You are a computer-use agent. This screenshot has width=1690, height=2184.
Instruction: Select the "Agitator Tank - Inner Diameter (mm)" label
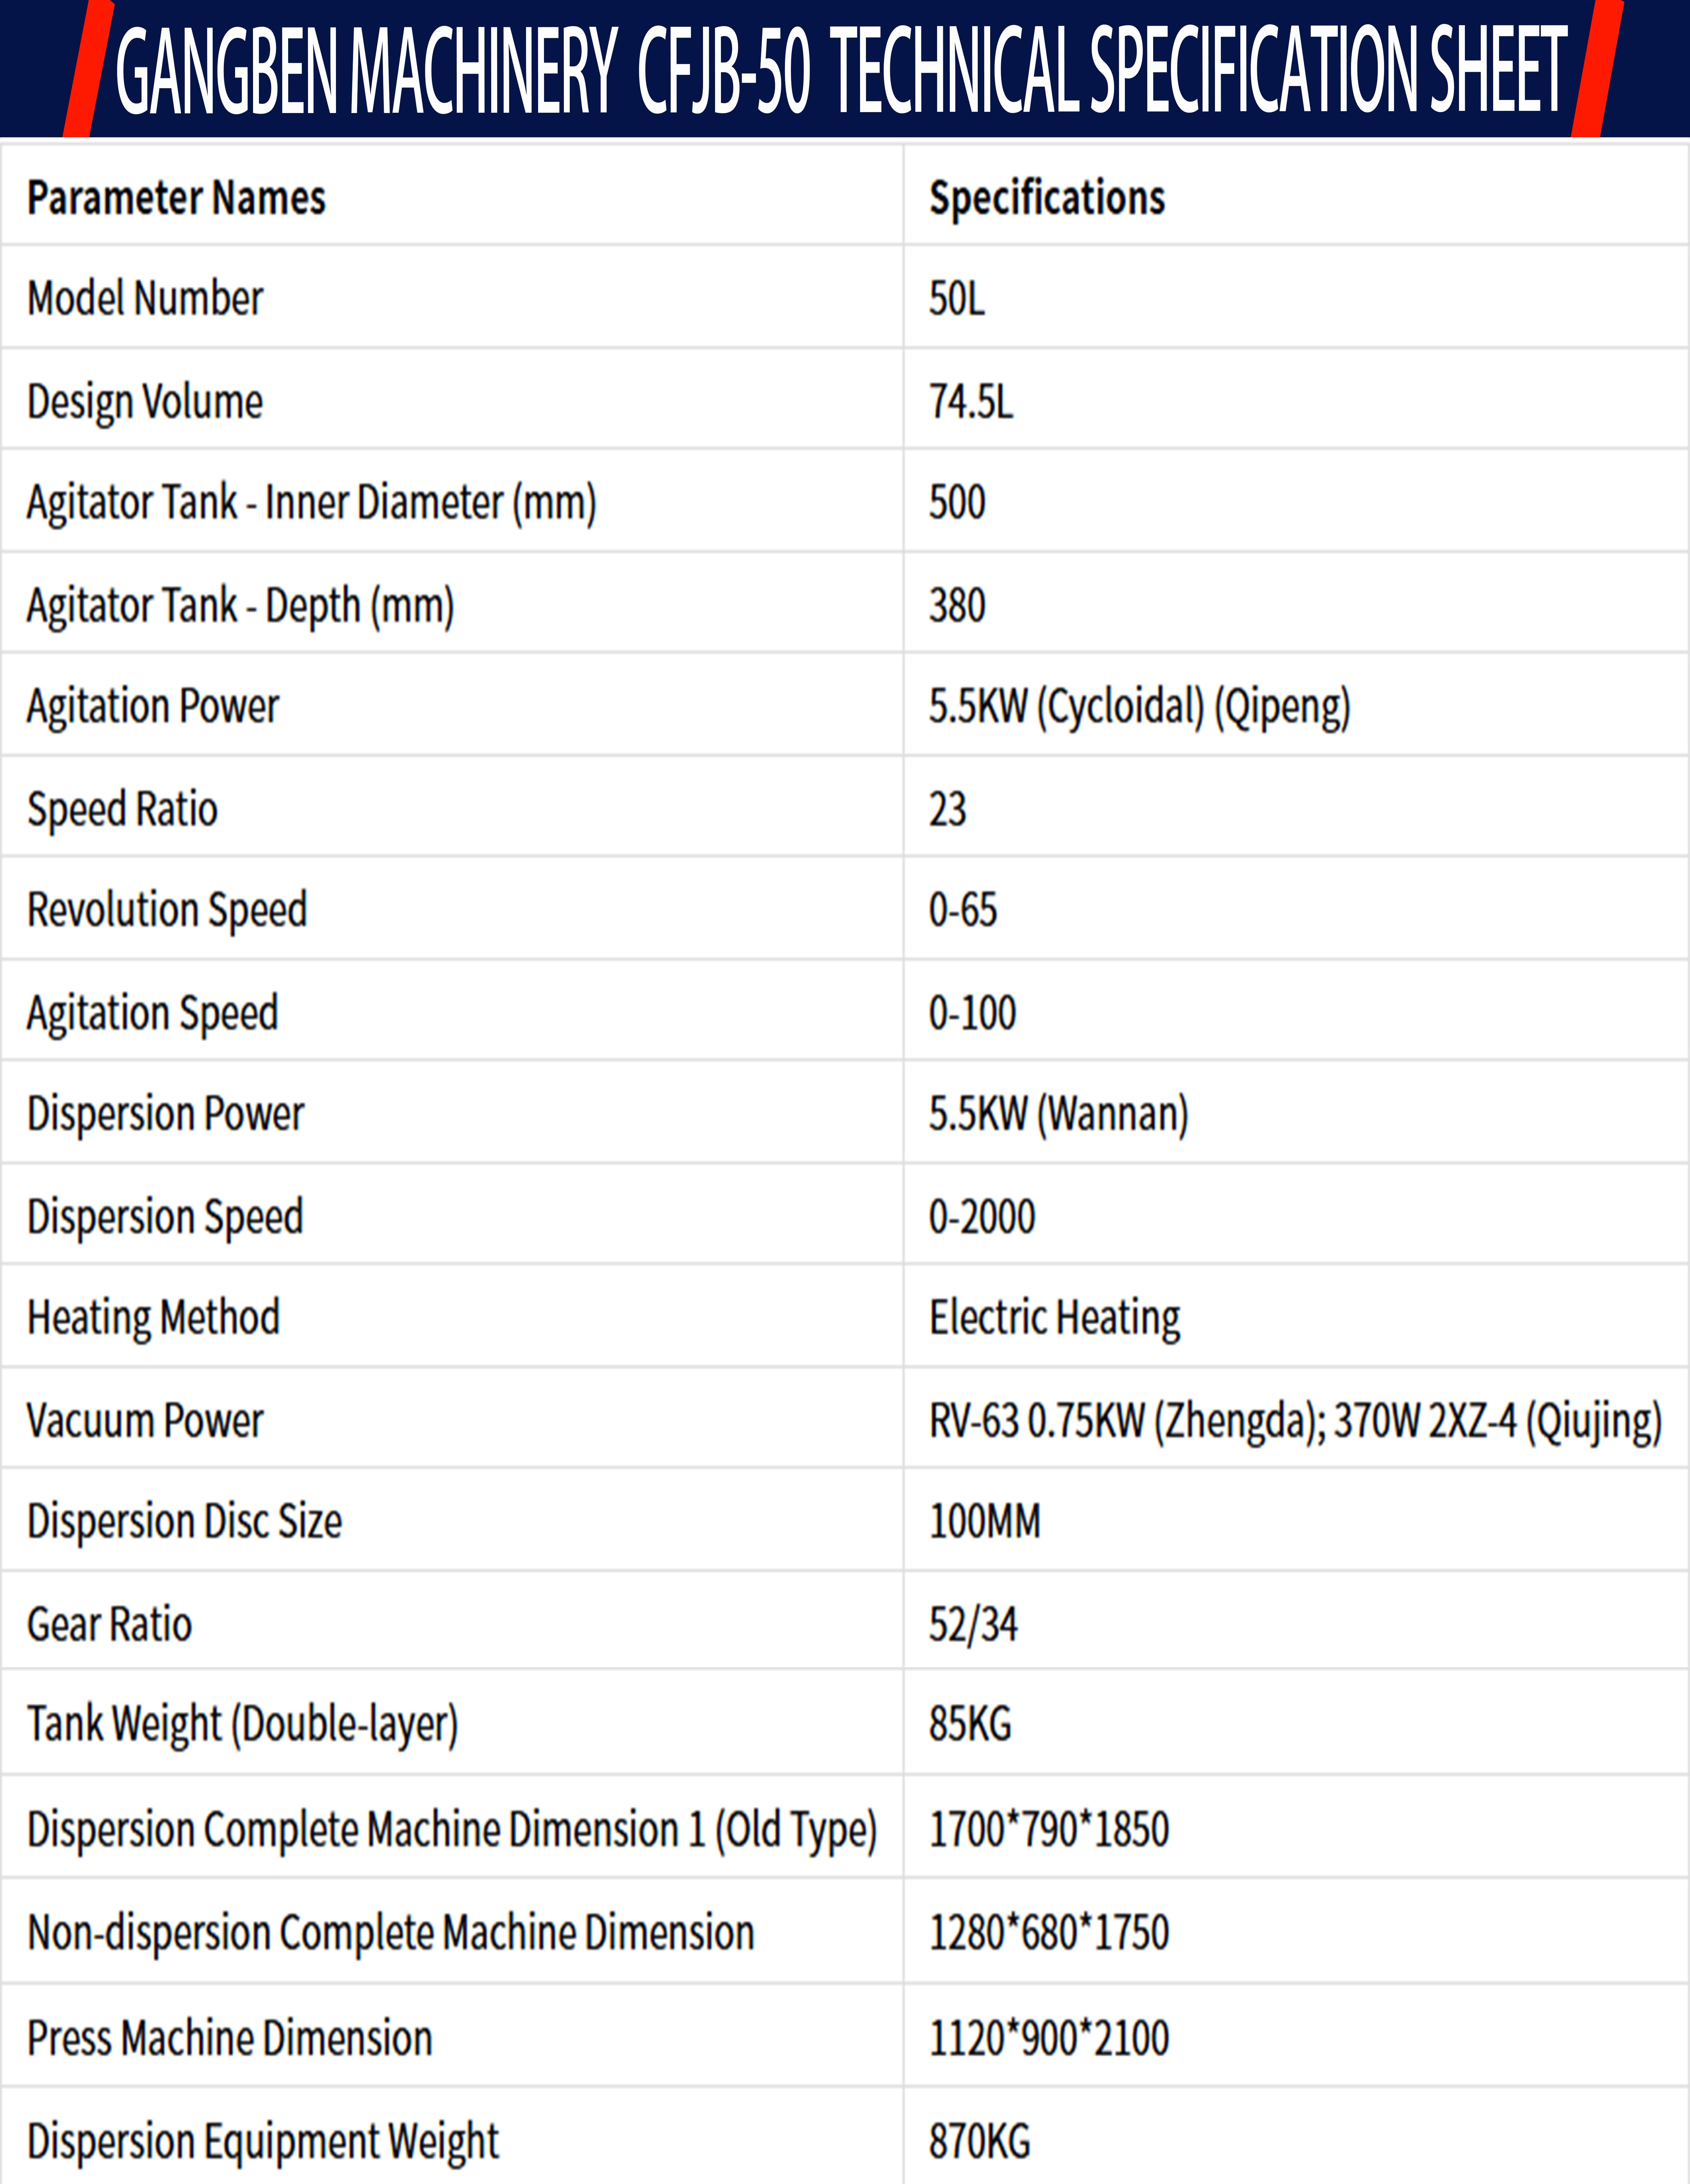(311, 502)
